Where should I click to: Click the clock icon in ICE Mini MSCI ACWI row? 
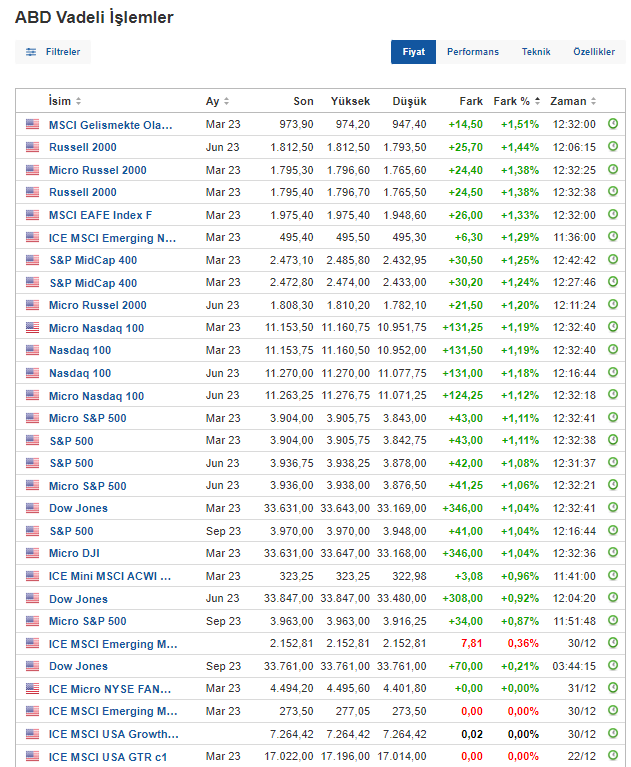[x=613, y=576]
